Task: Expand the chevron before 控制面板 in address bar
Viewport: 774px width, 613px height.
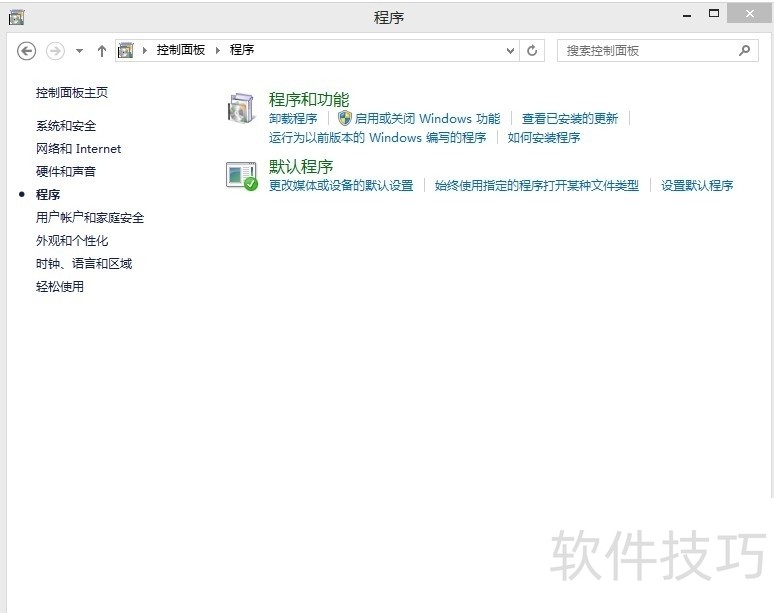Action: click(145, 50)
